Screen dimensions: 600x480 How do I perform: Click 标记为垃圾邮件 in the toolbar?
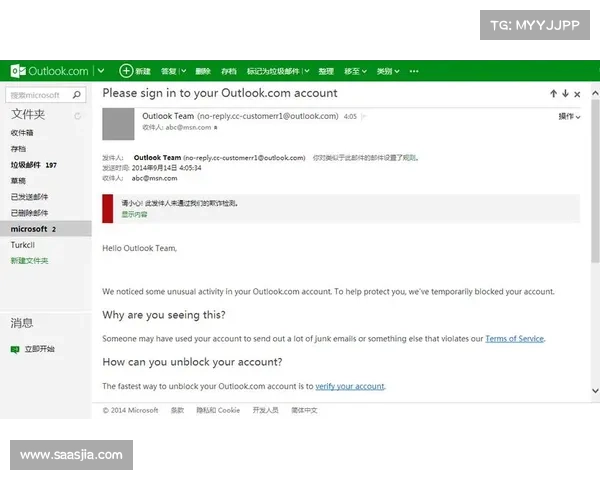pyautogui.click(x=273, y=71)
